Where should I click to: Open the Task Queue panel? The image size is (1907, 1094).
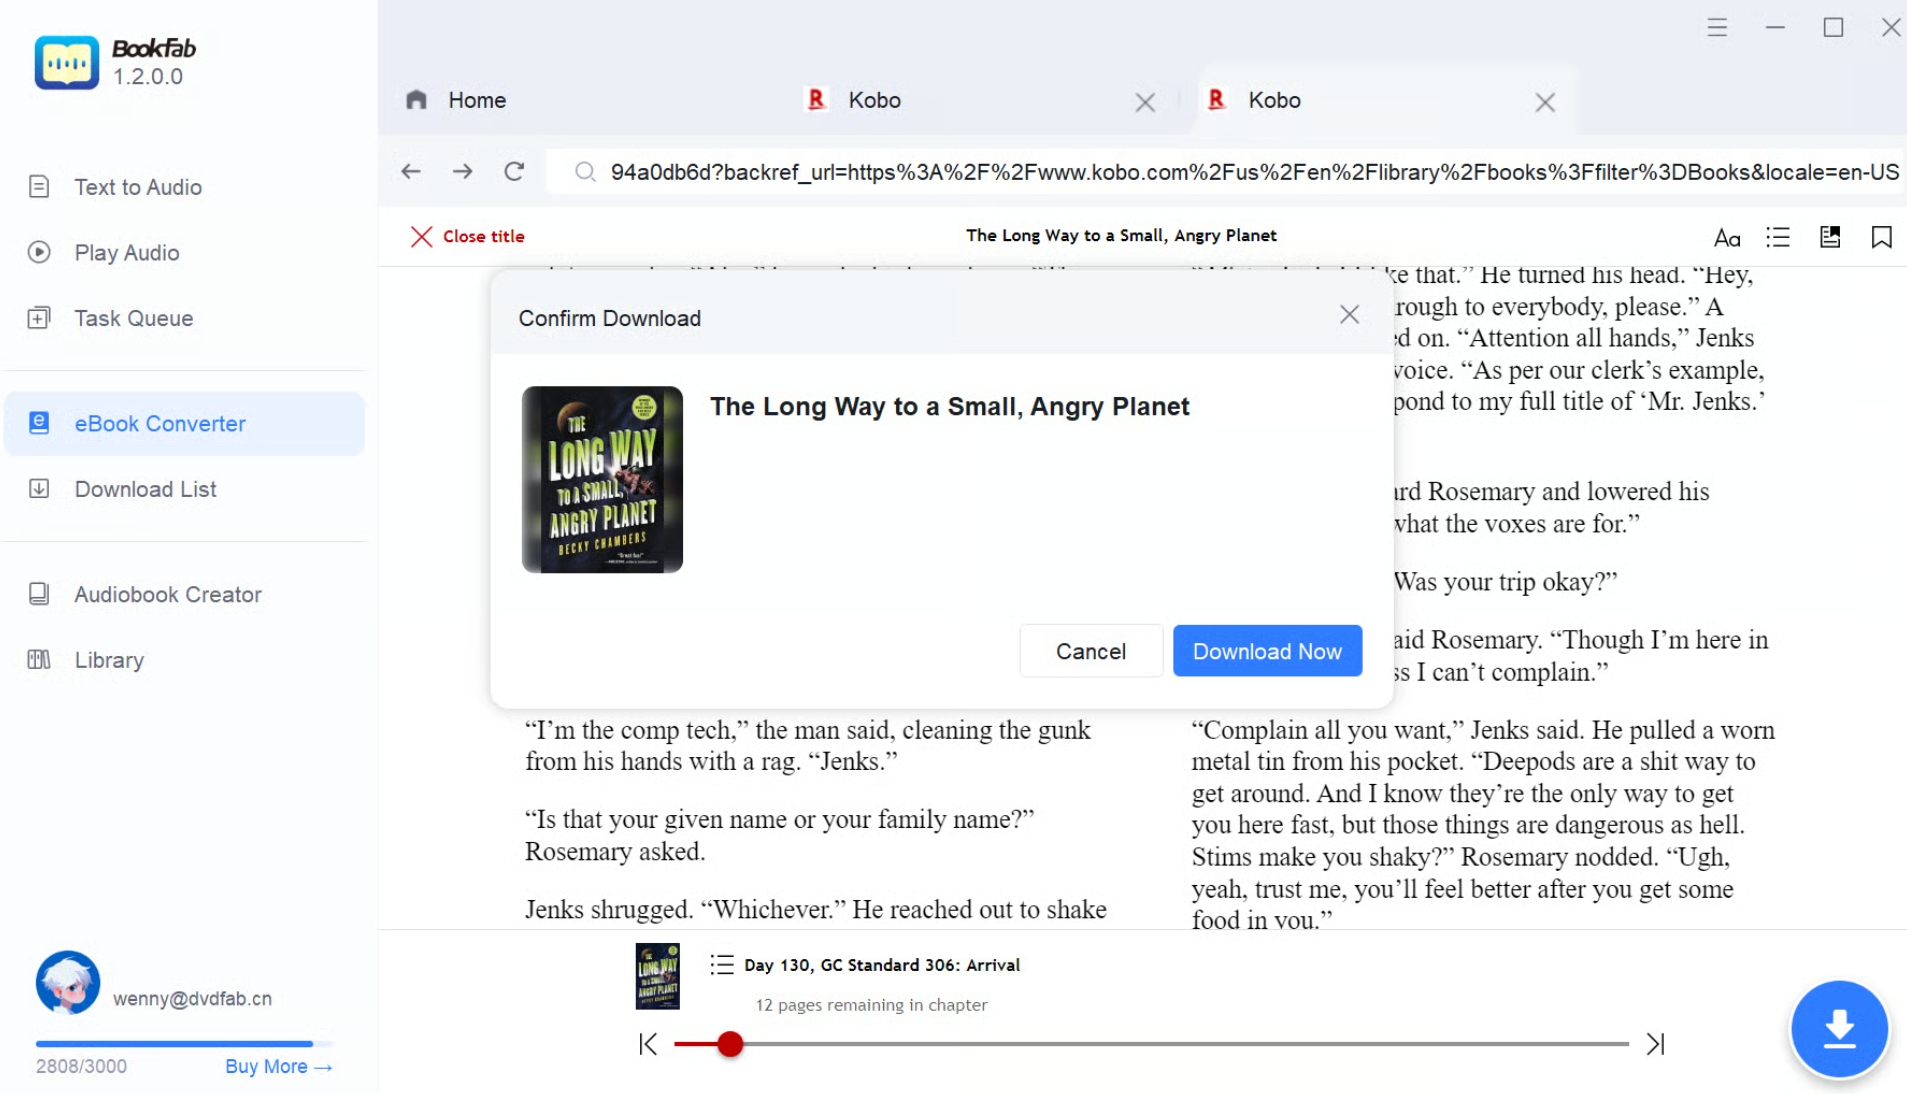[132, 318]
